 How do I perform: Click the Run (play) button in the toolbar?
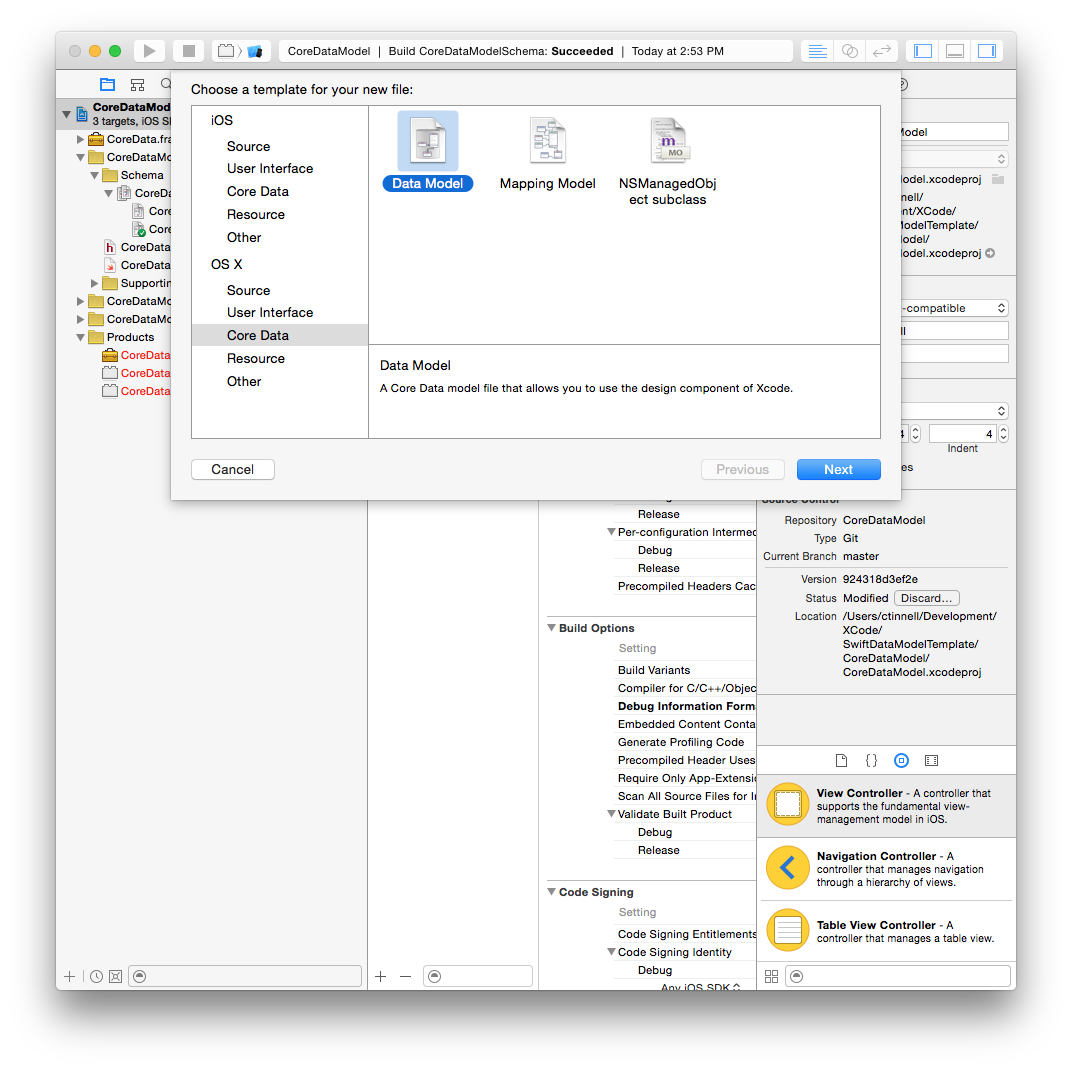tap(149, 51)
